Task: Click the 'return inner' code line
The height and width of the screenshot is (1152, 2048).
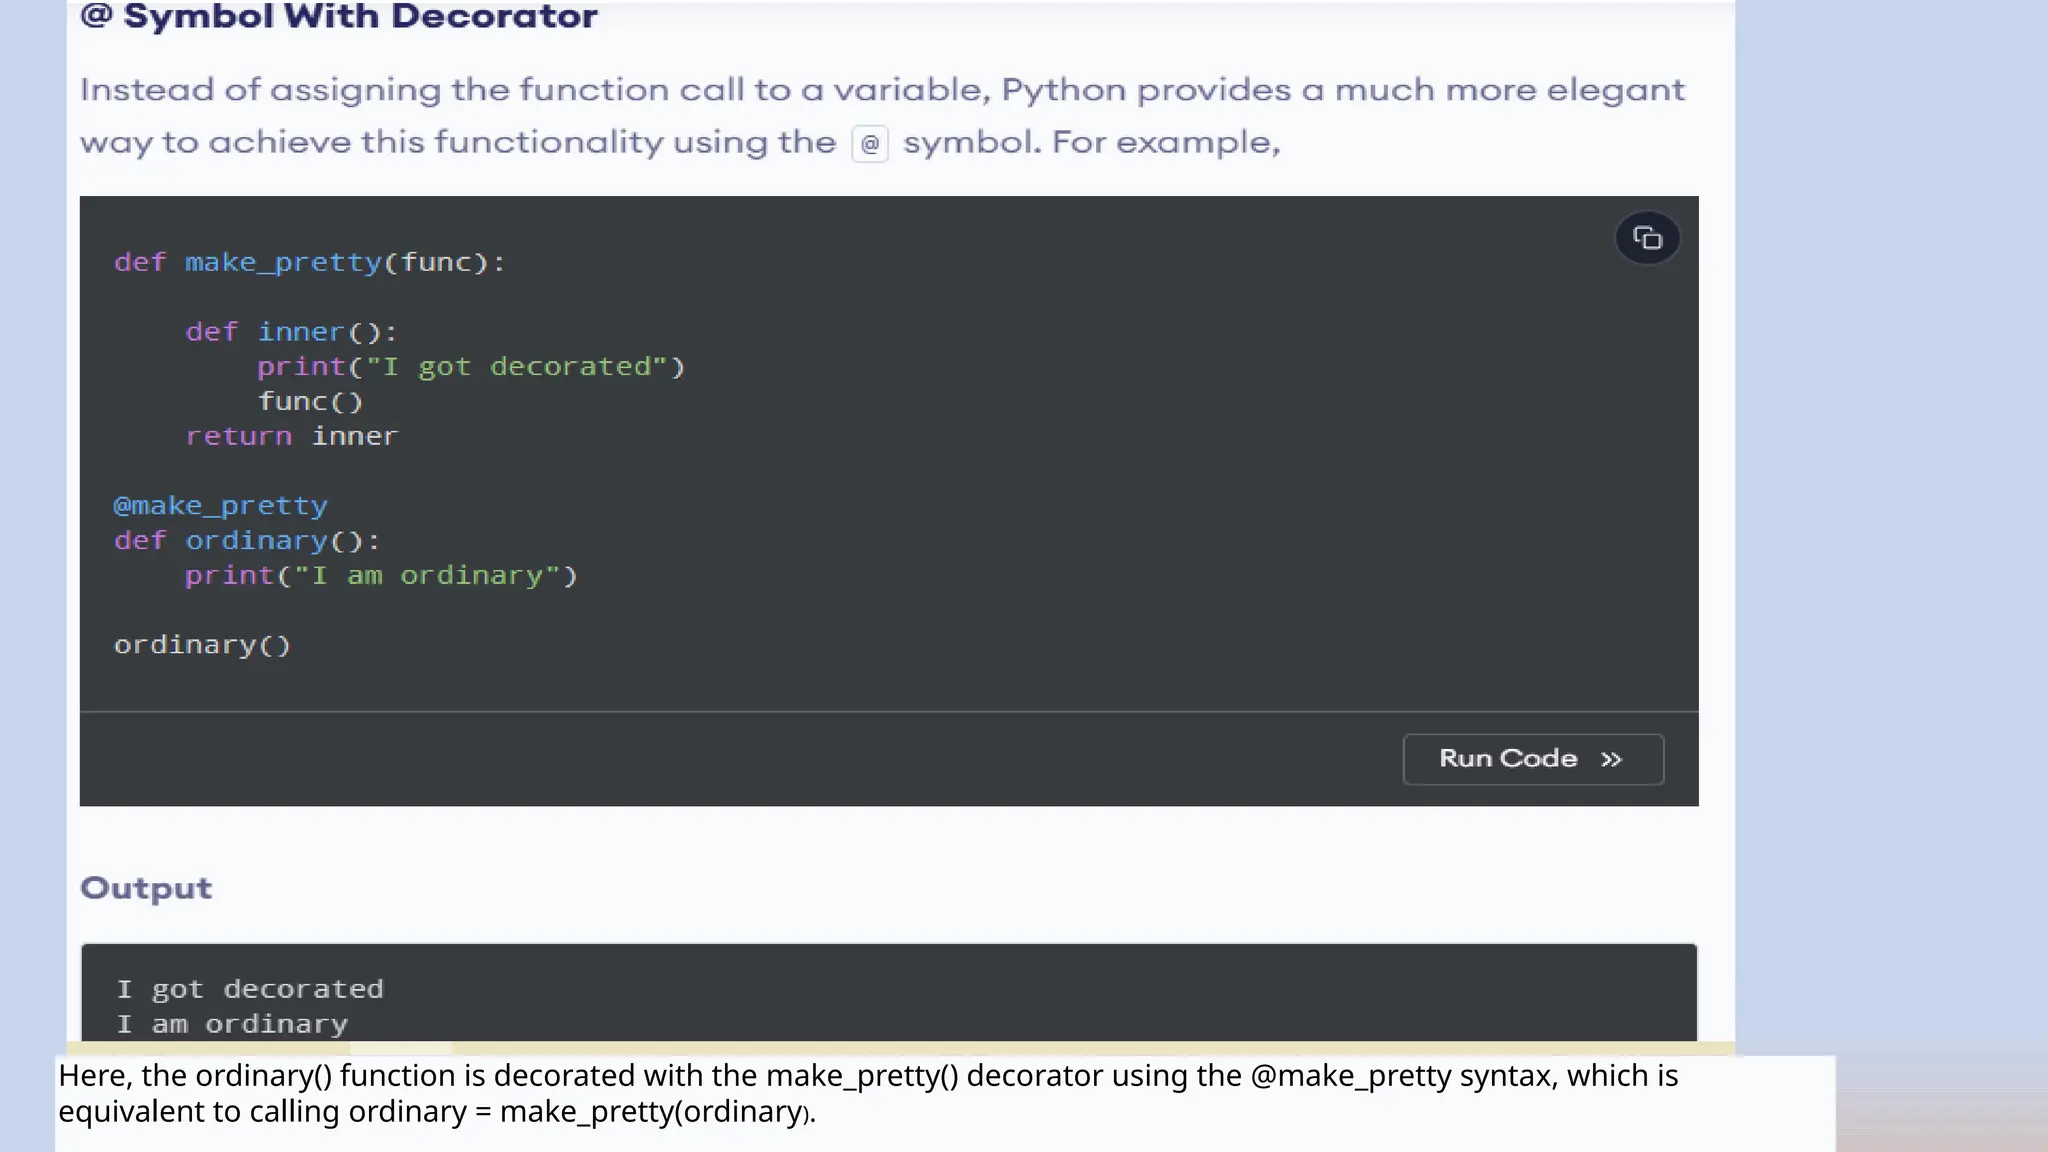Action: point(292,436)
